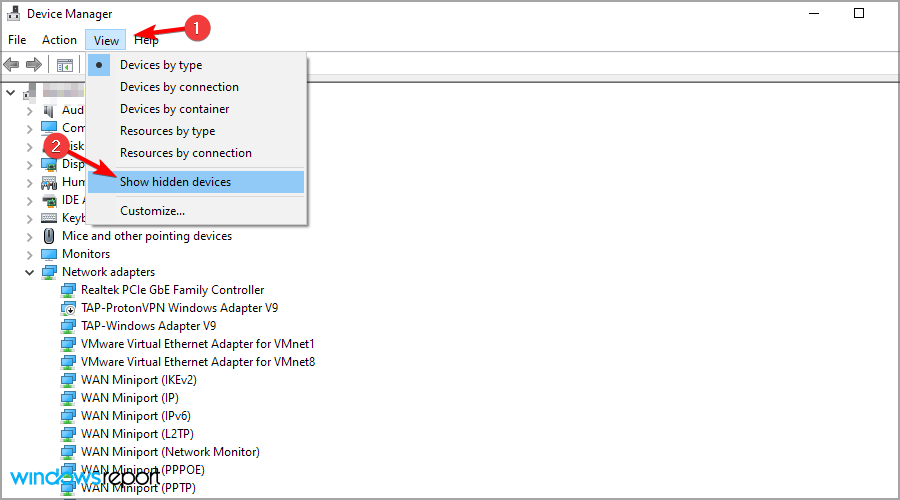Select TAP-Windows Adapter V9
Screen dimensions: 900x500
click(x=148, y=325)
